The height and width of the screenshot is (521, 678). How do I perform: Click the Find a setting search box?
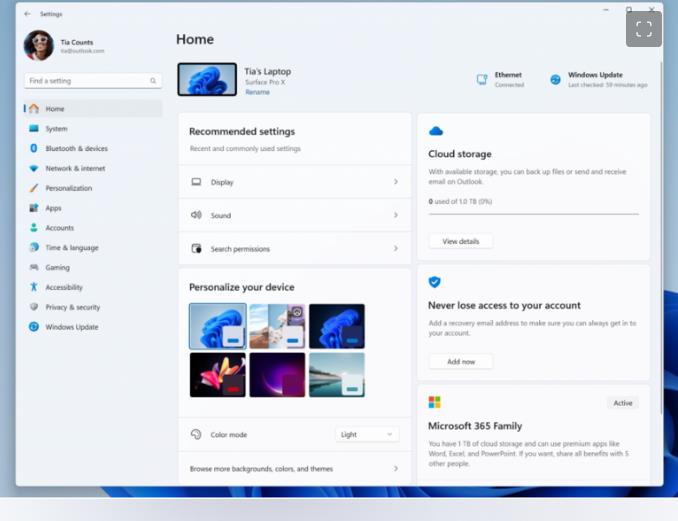tap(92, 81)
